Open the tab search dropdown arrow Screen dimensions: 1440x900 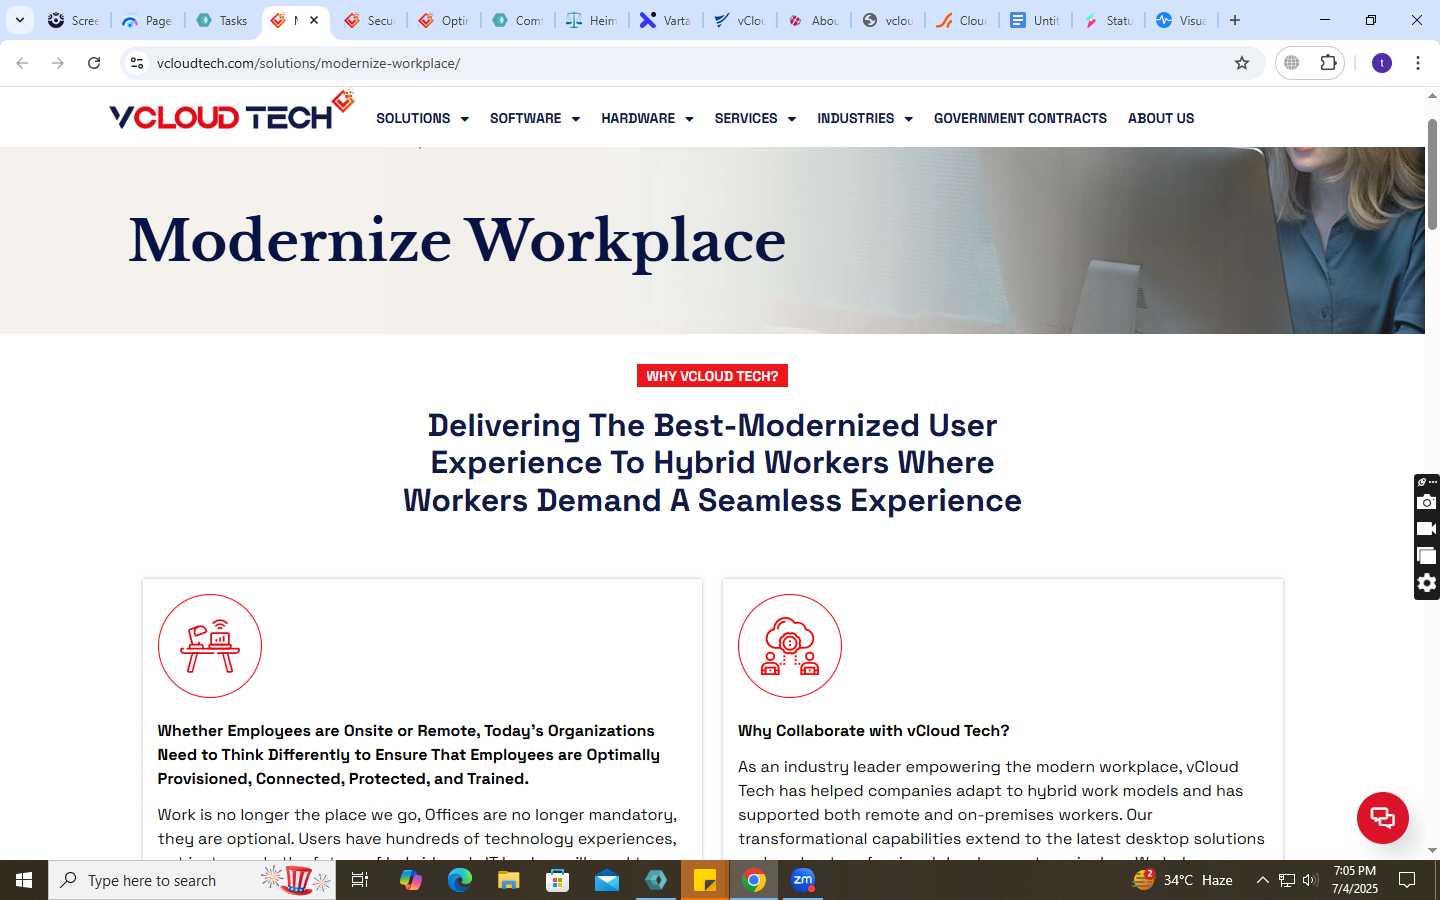coord(20,20)
